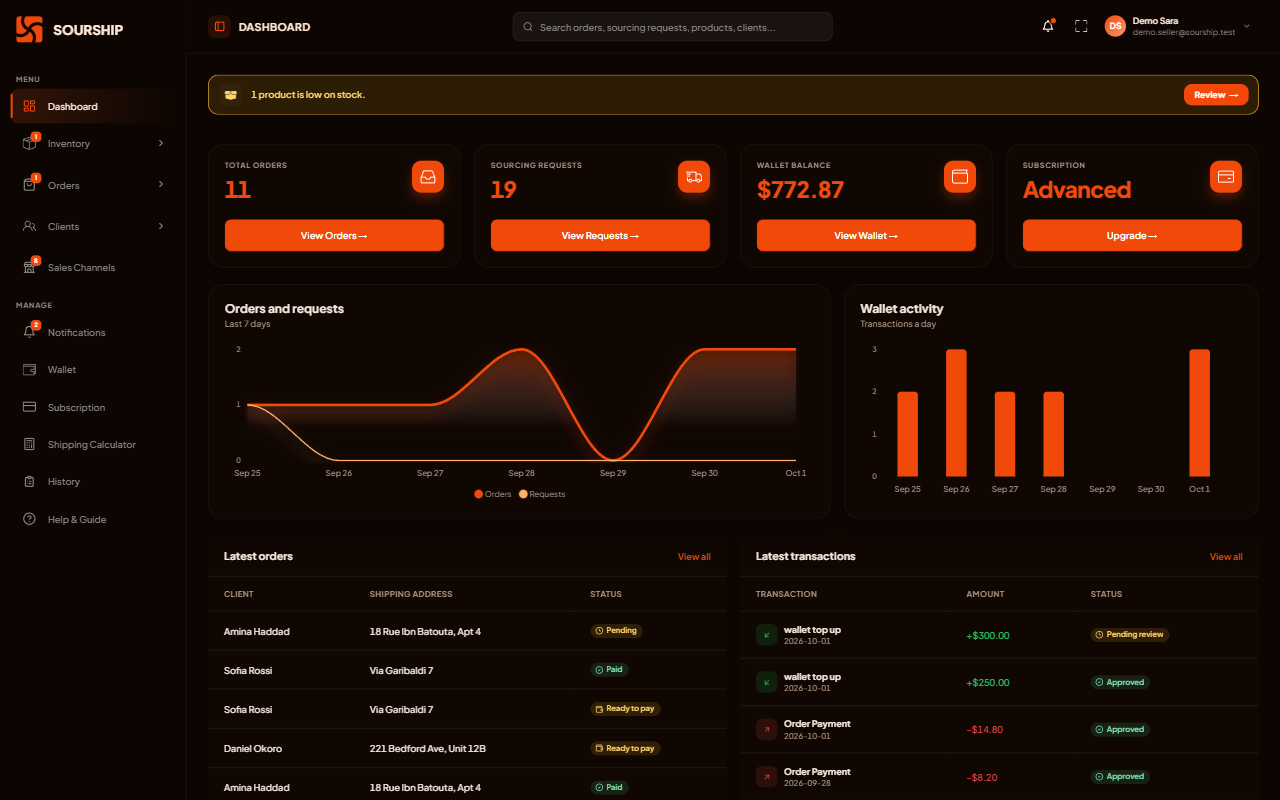Click the Help & Guide question icon

click(29, 519)
